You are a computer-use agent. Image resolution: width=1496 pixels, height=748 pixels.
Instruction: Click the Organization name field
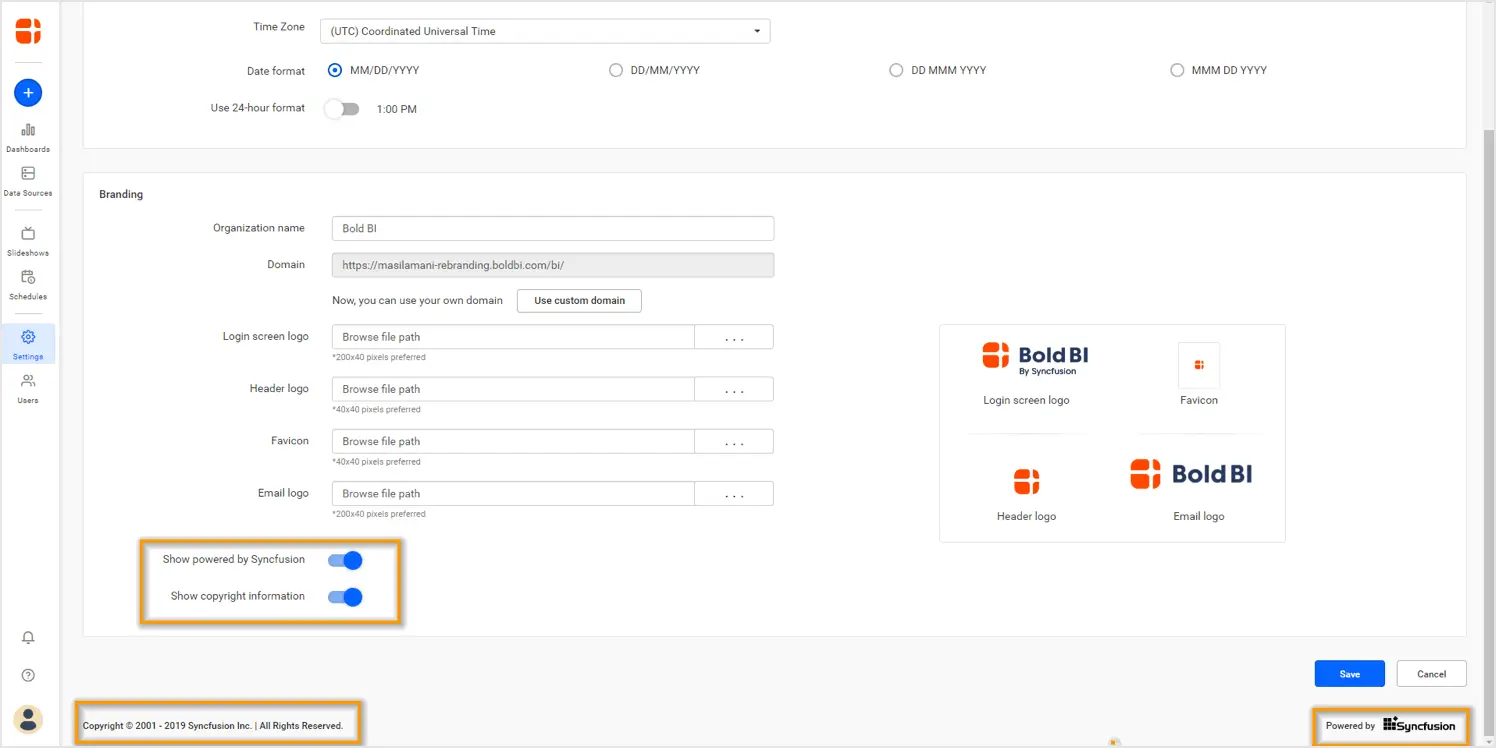pos(552,228)
